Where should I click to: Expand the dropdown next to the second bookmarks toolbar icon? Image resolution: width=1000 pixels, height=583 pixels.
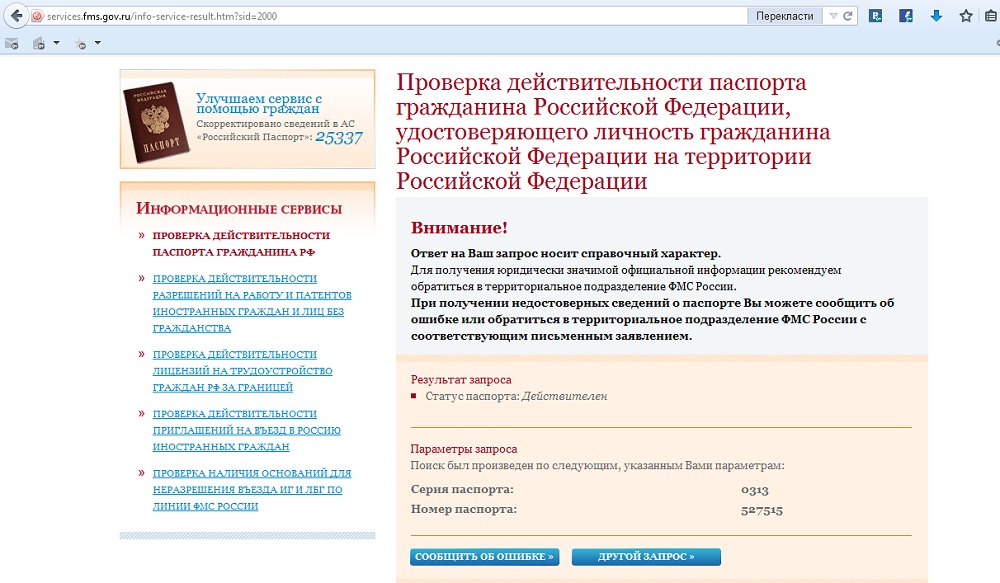coord(56,43)
